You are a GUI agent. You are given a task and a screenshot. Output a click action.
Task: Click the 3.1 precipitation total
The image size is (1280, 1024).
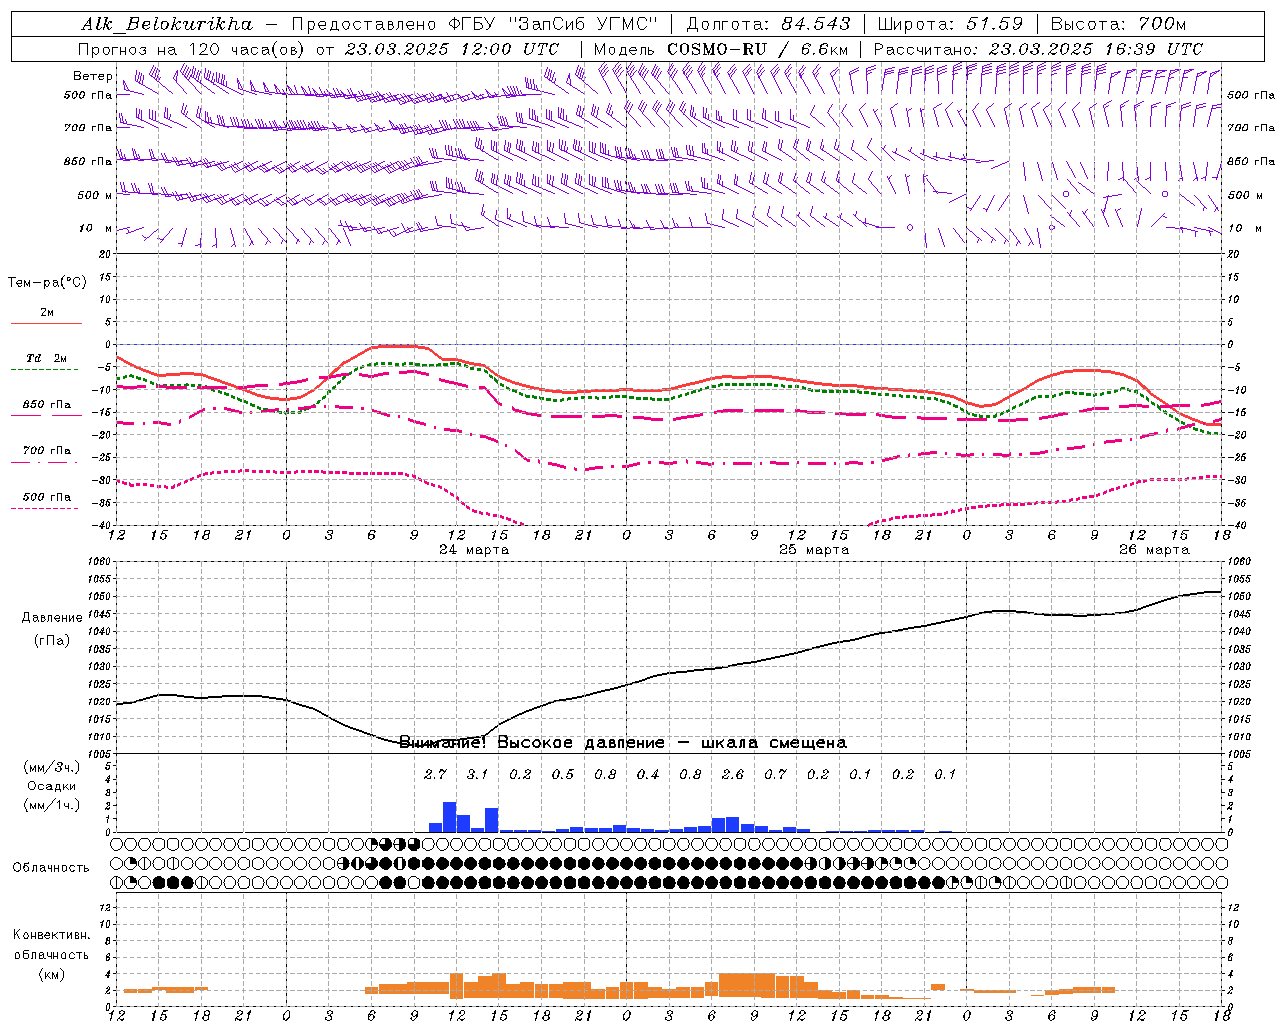tap(477, 774)
